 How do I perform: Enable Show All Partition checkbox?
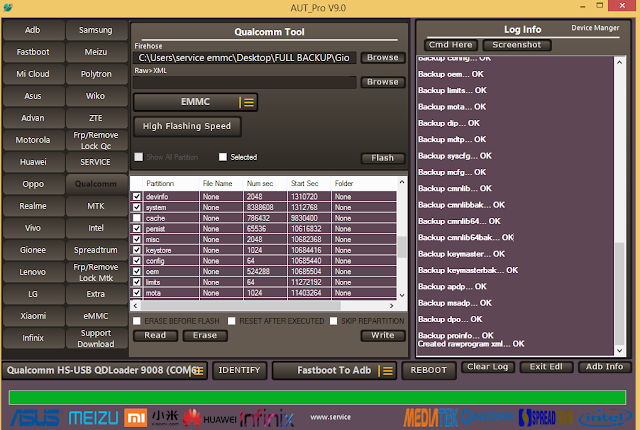pyautogui.click(x=139, y=157)
